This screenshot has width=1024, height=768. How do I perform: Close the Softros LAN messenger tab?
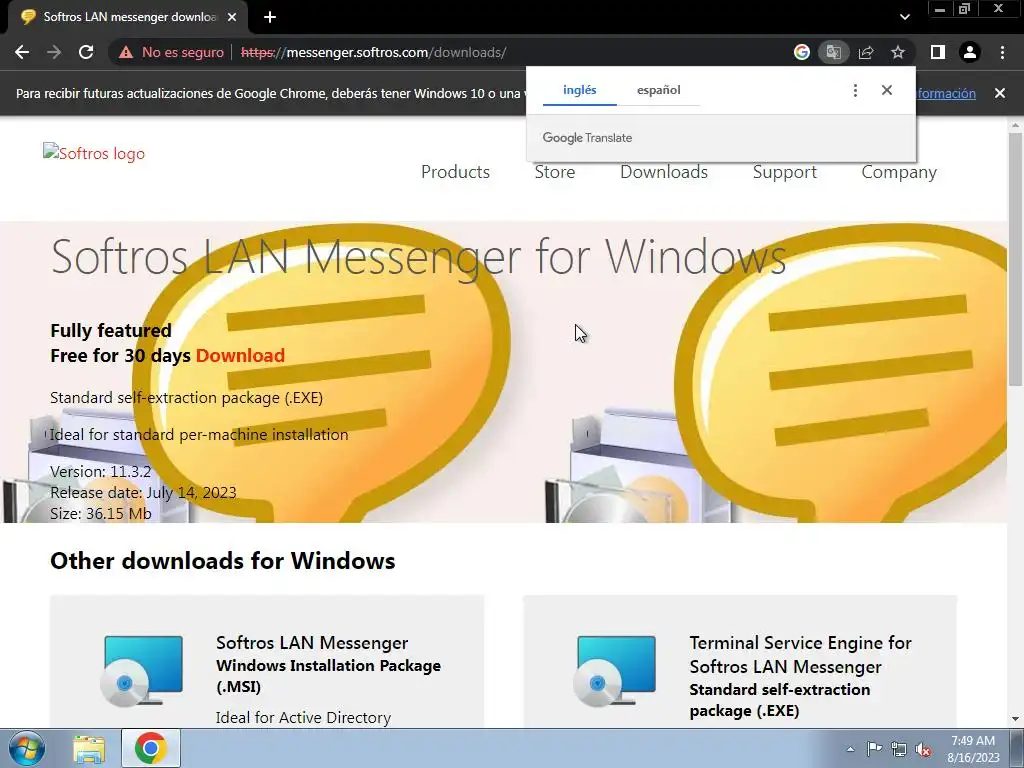[x=232, y=17]
